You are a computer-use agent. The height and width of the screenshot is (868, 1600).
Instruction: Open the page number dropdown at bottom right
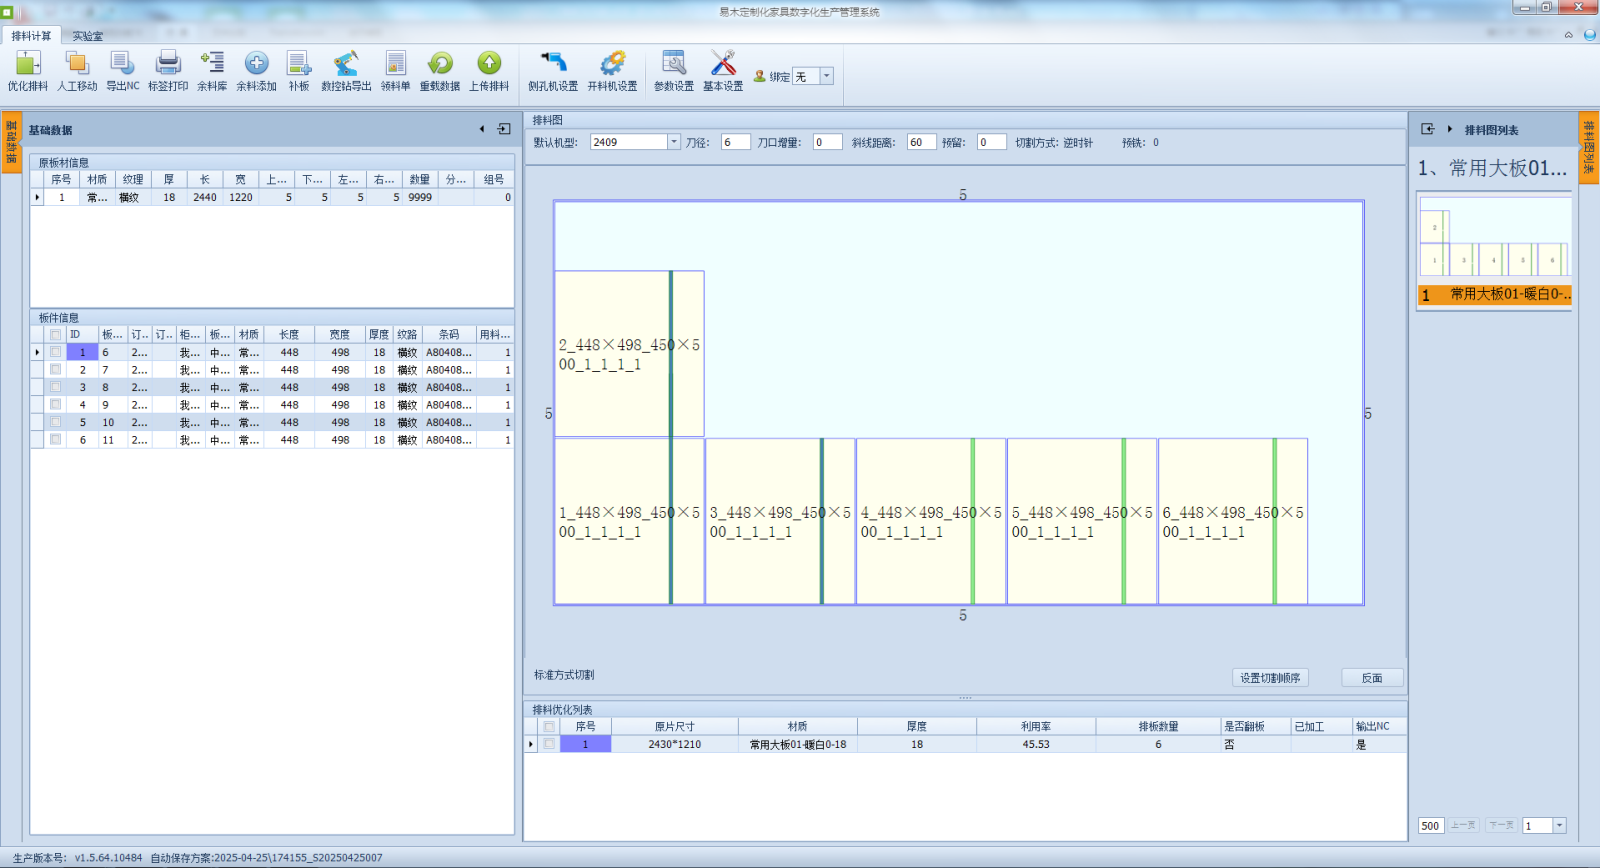[x=1559, y=825]
